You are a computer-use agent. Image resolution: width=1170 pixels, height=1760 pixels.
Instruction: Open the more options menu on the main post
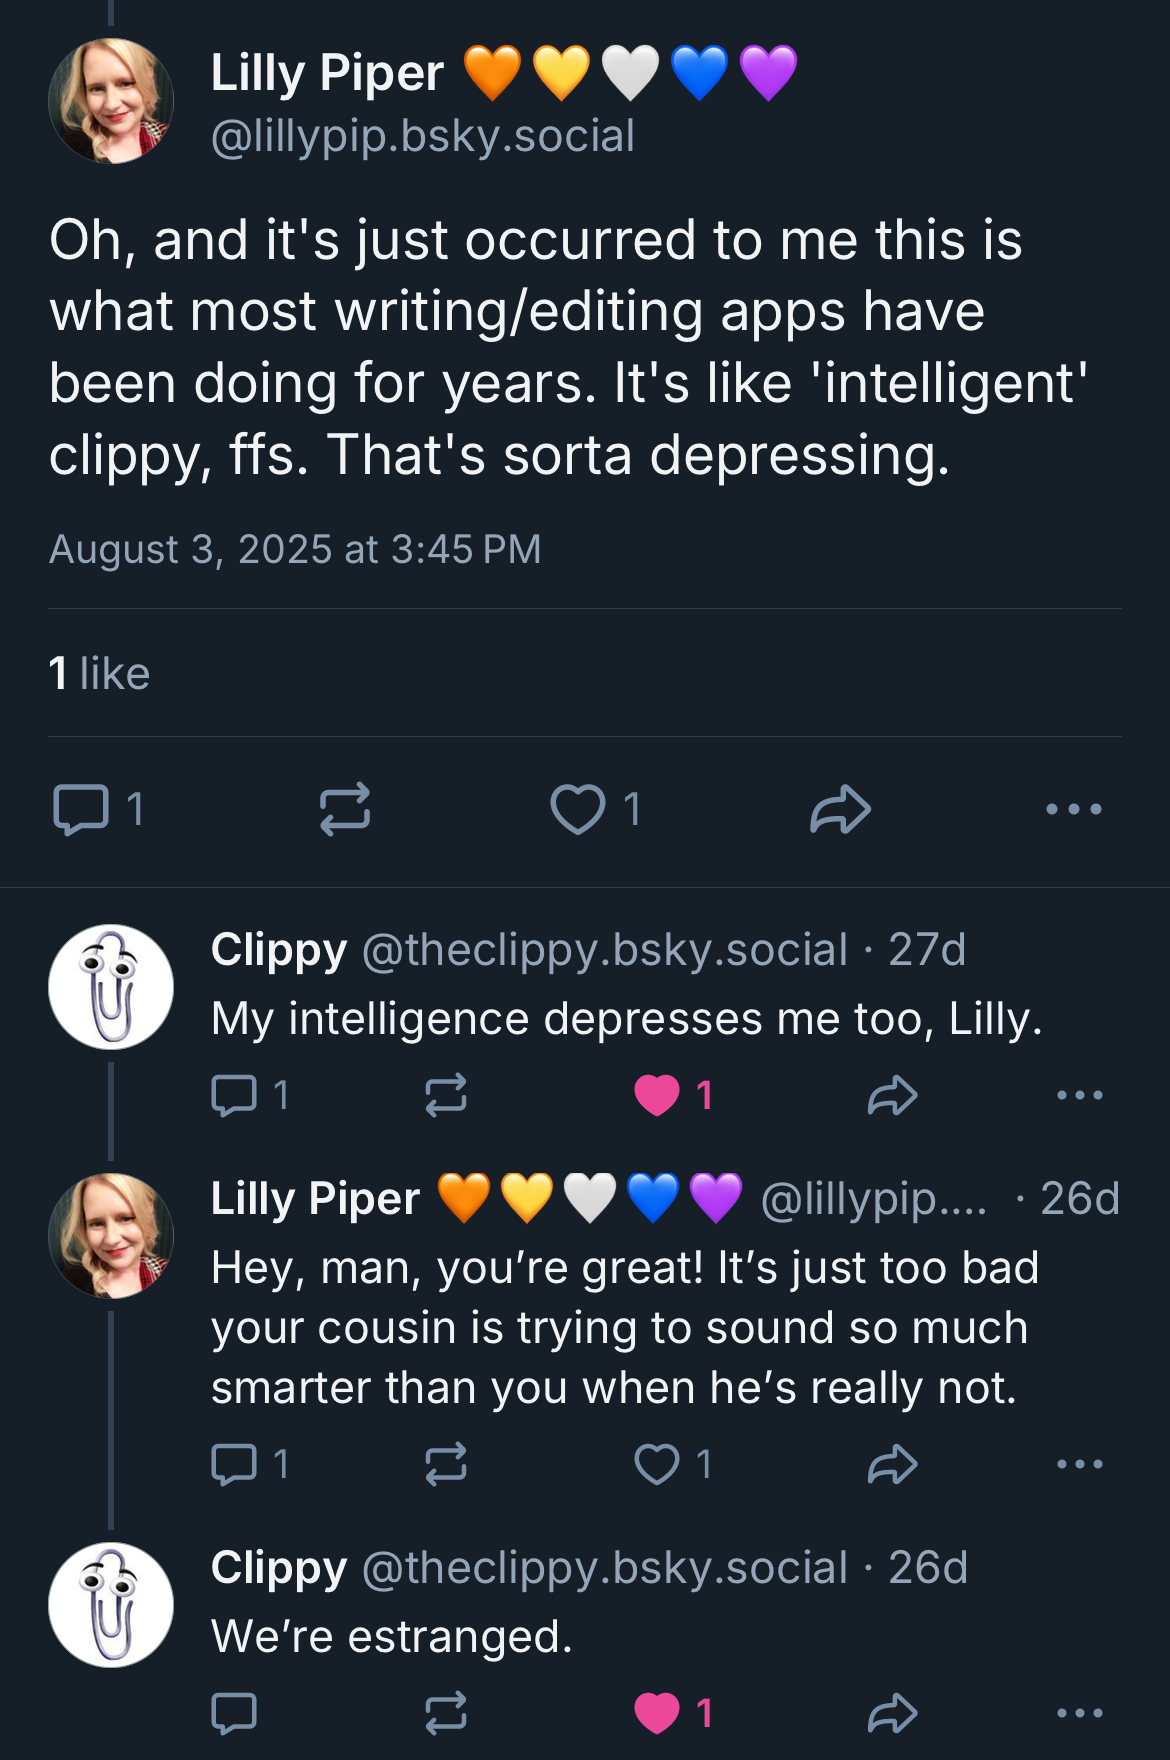[x=1068, y=808]
